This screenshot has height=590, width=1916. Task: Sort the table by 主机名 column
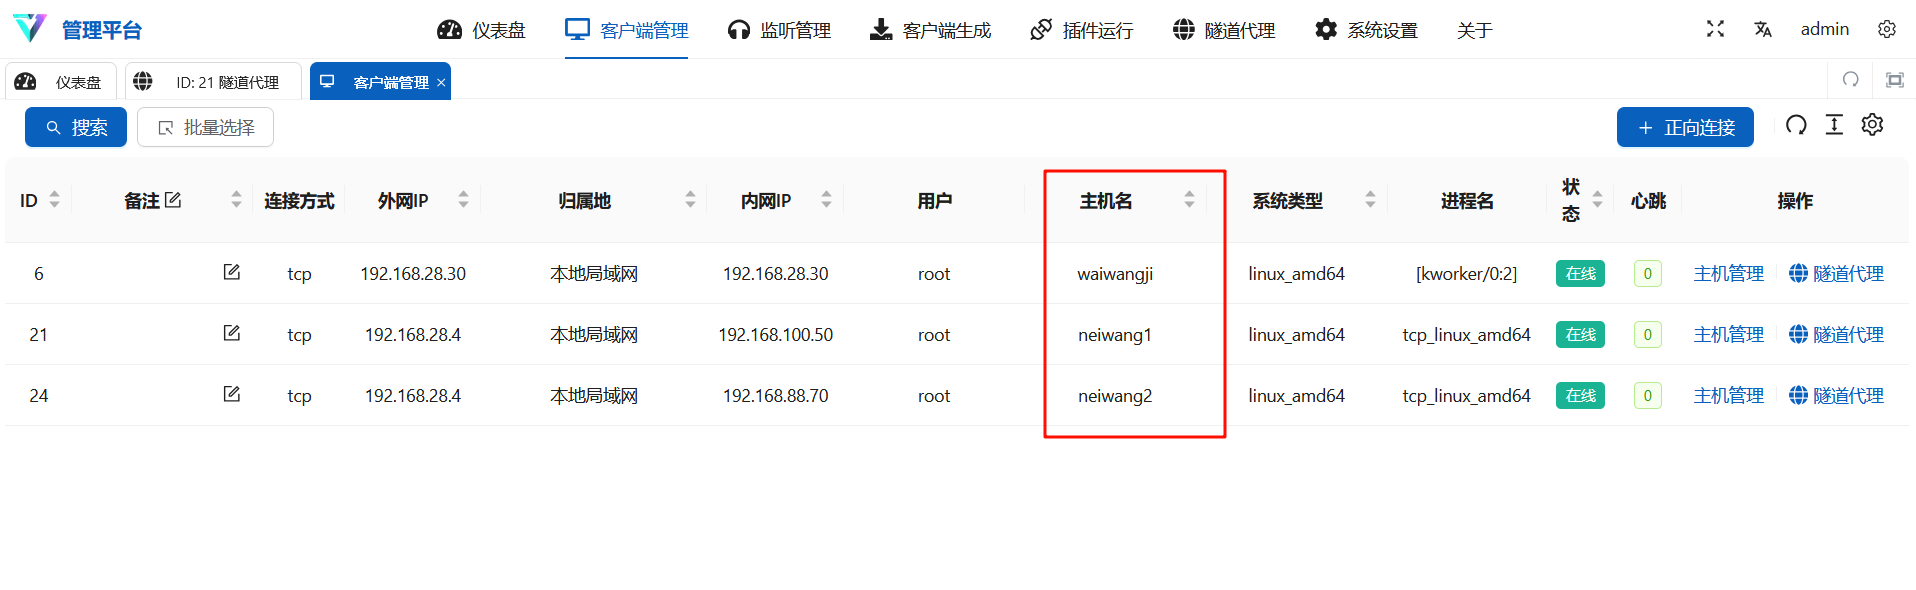click(1189, 200)
